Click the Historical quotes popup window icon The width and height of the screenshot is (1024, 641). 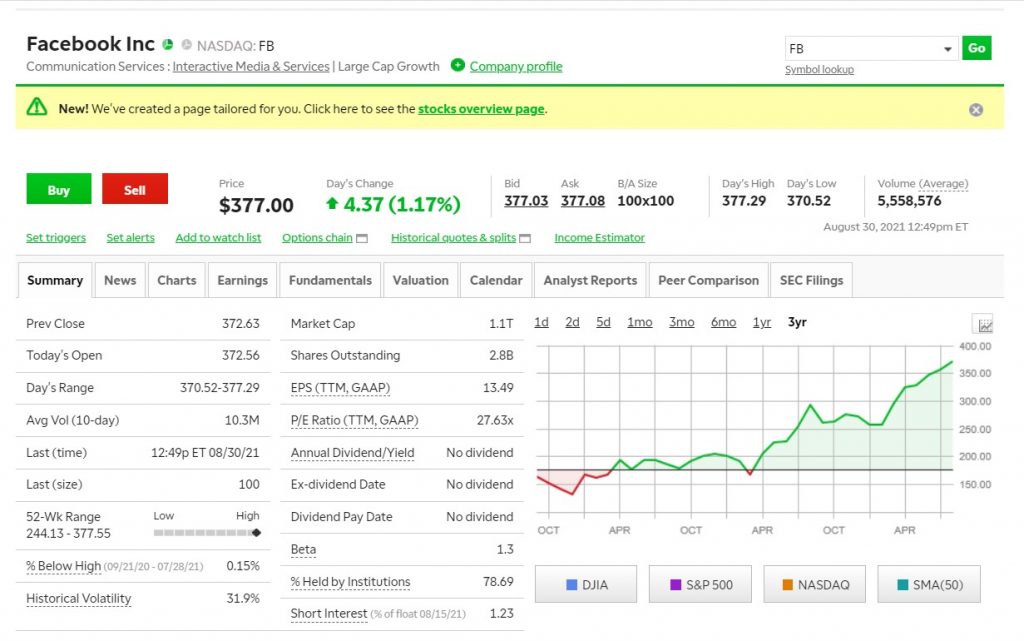(525, 238)
